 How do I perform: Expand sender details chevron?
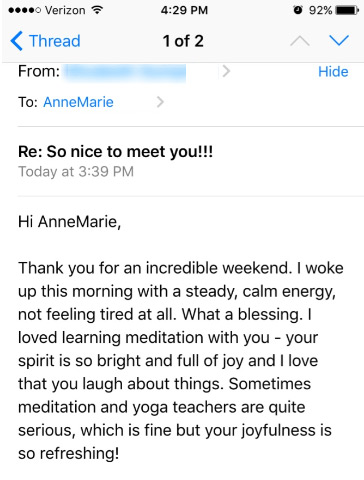[x=226, y=71]
